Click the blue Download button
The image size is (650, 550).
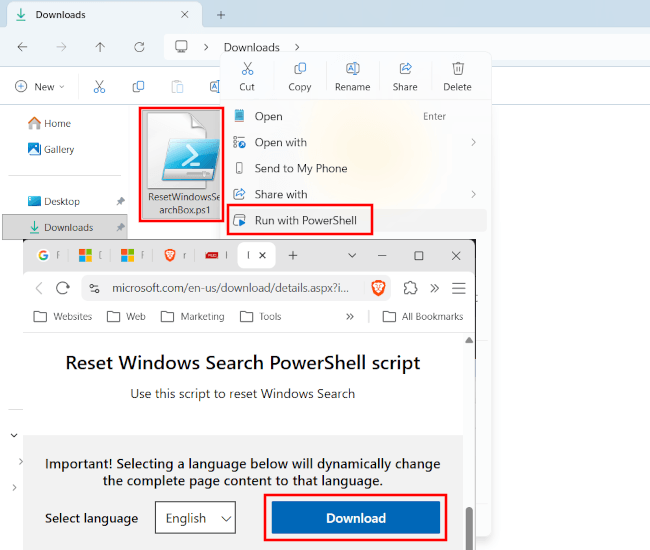point(356,517)
